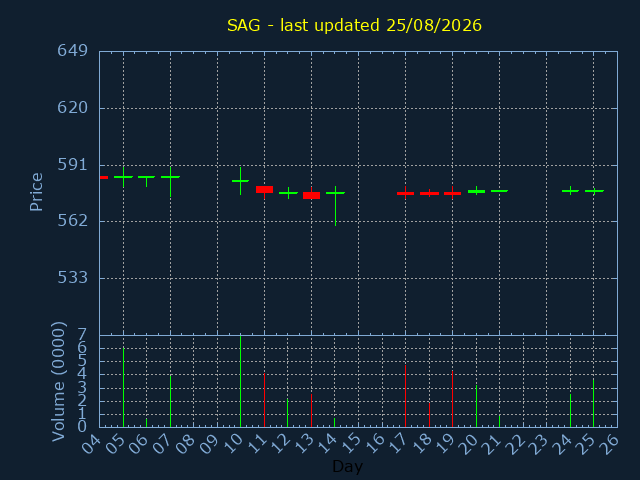Image resolution: width=640 pixels, height=480 pixels.
Task: Select the green candlestick on day 10
Action: pos(240,181)
